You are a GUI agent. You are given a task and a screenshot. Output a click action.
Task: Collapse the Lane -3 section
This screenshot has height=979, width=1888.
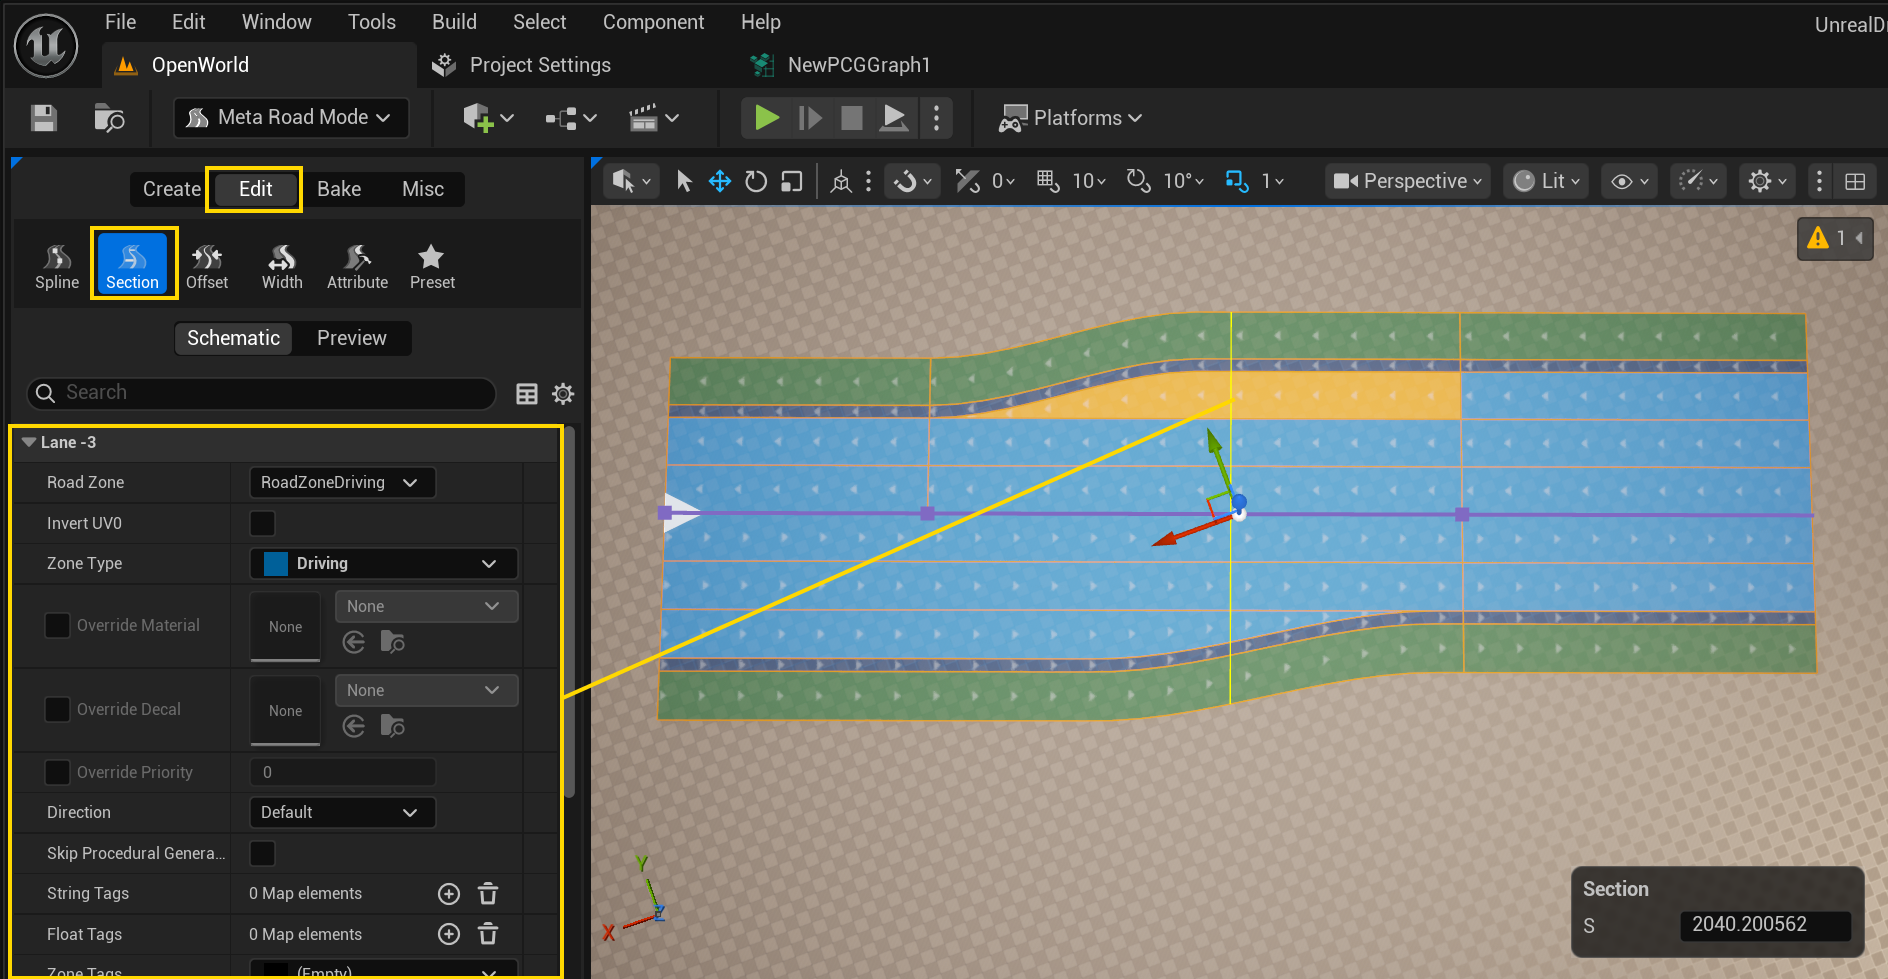pos(29,442)
